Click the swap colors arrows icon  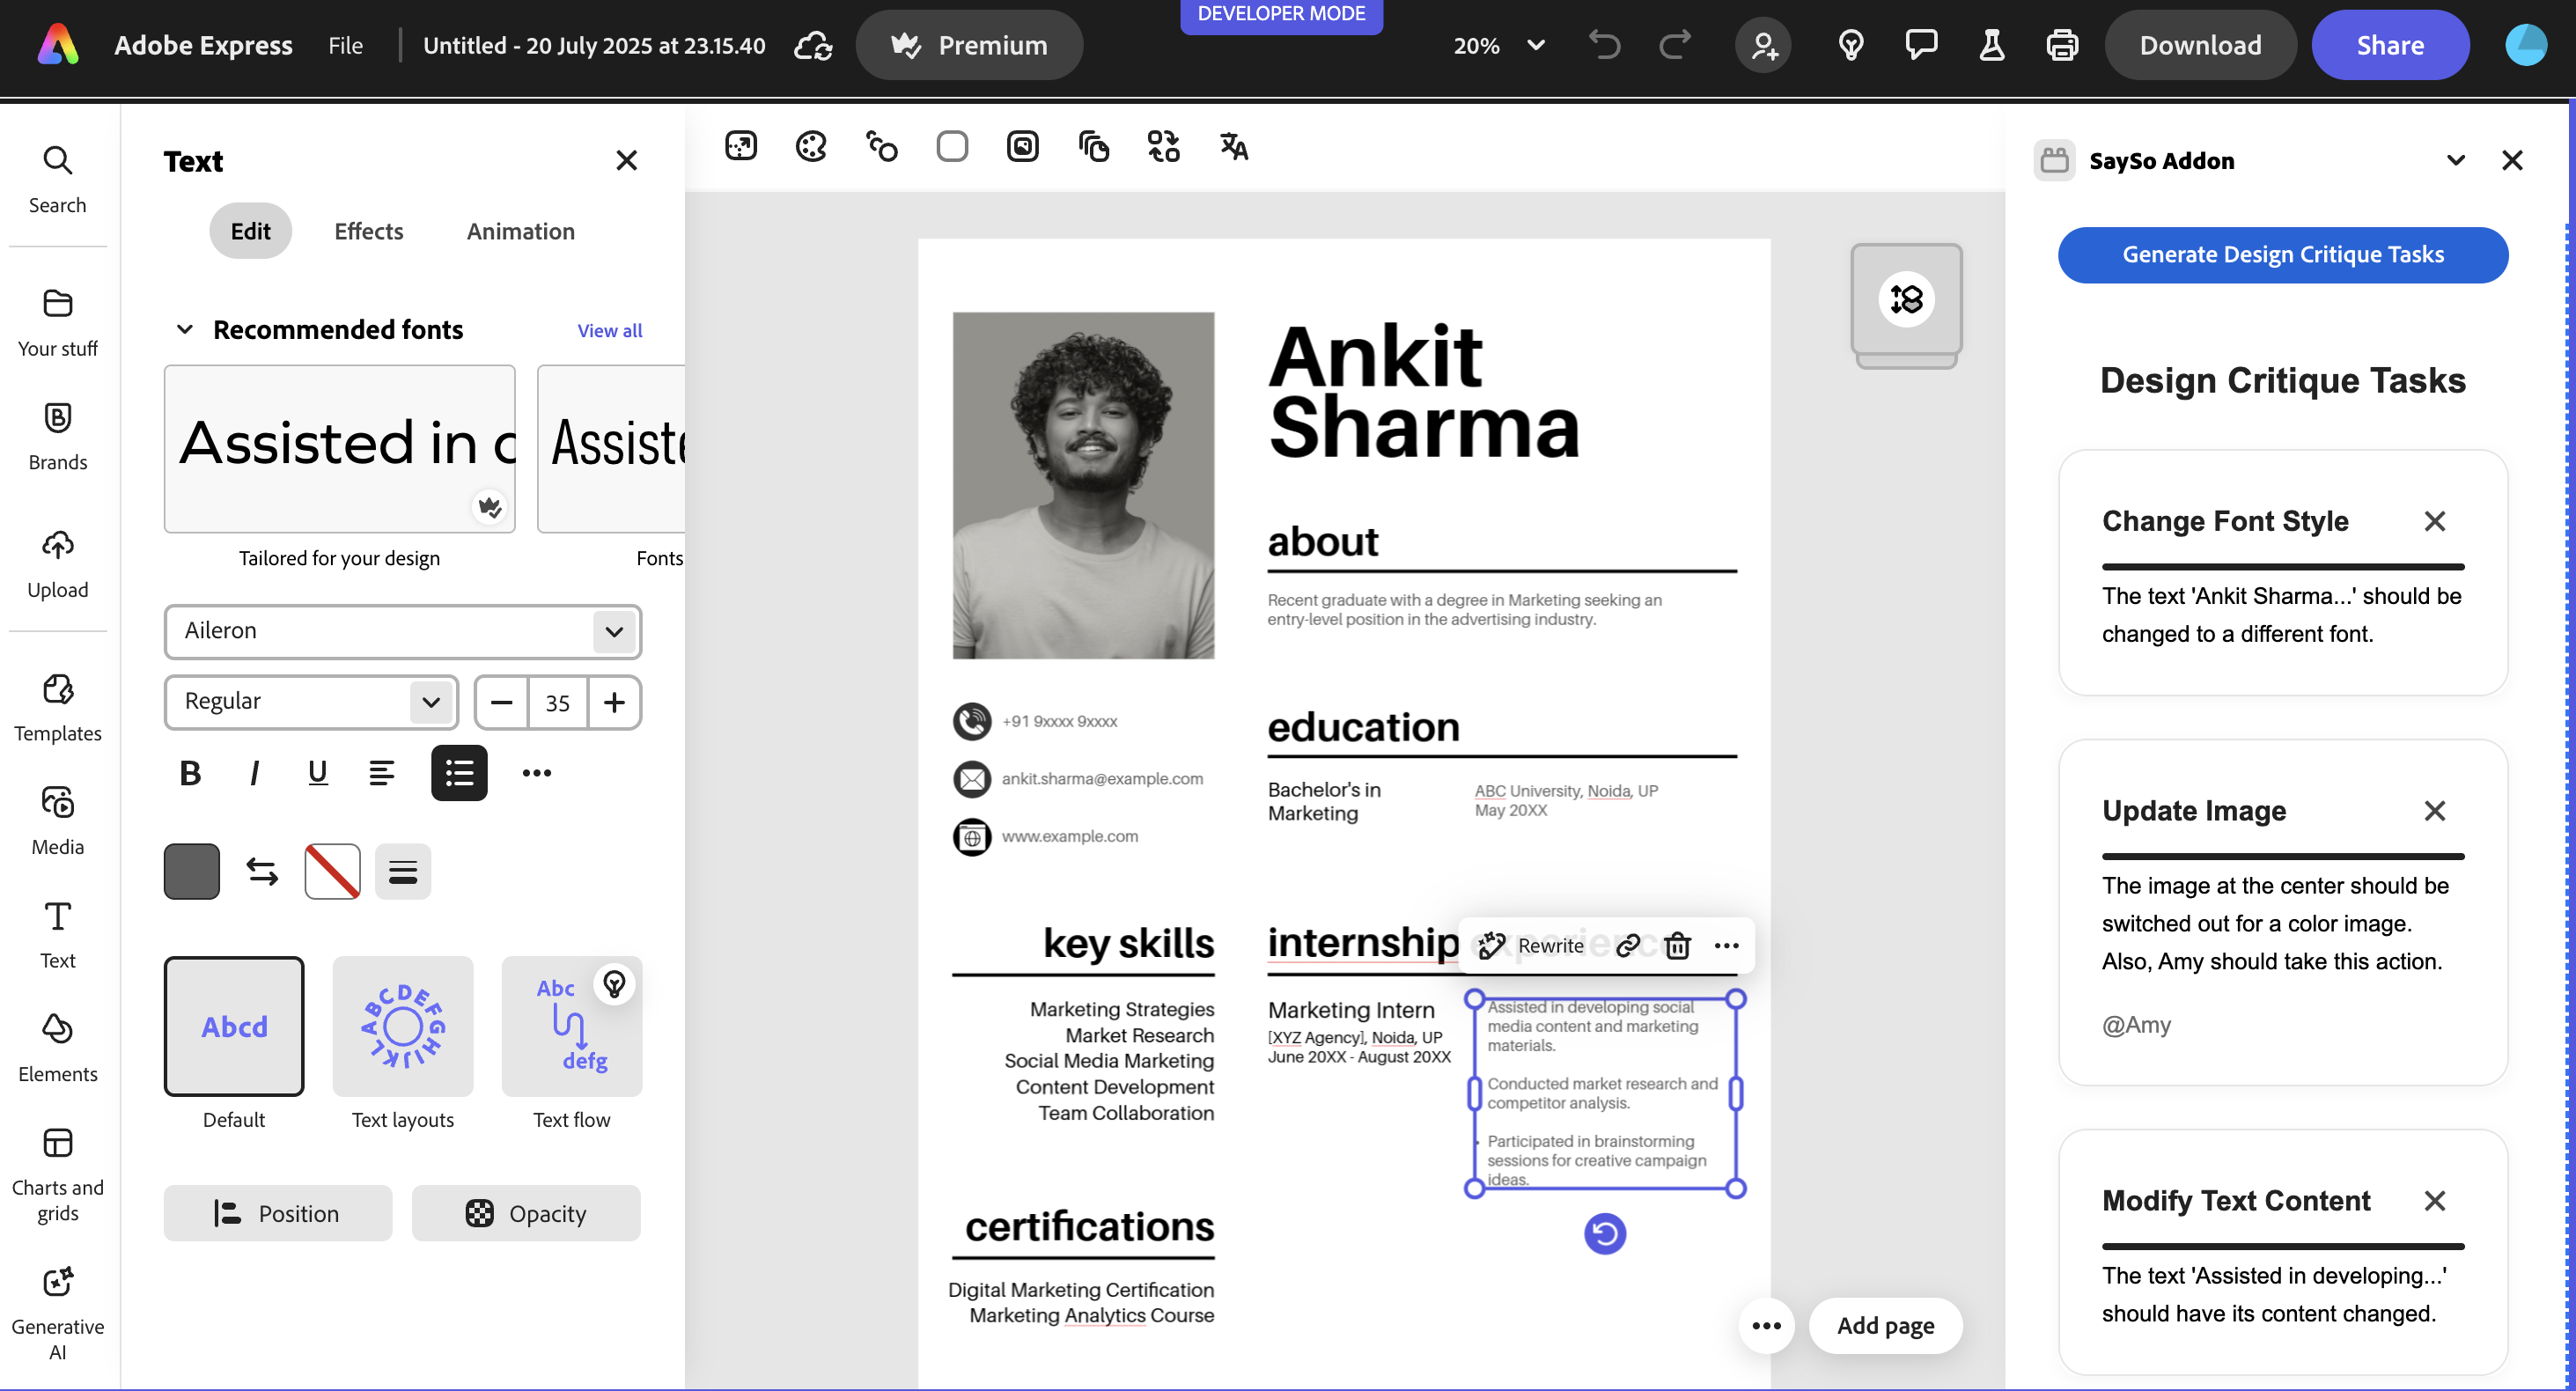[x=262, y=871]
